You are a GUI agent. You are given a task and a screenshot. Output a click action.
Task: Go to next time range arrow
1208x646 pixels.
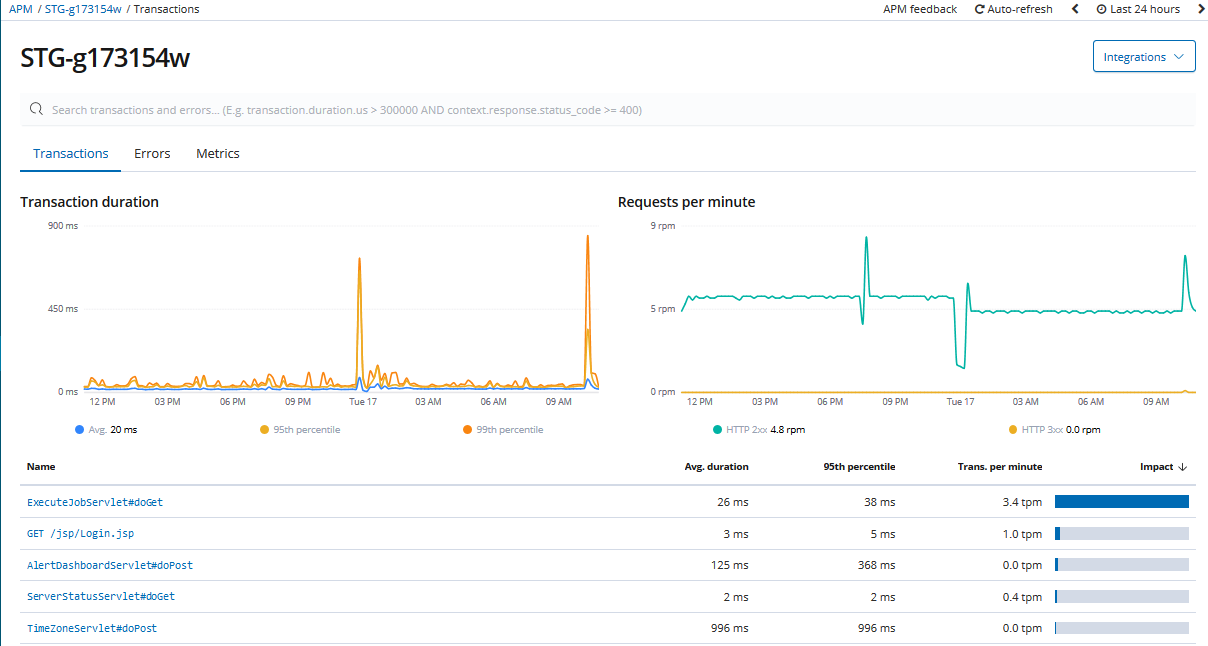pos(1201,9)
